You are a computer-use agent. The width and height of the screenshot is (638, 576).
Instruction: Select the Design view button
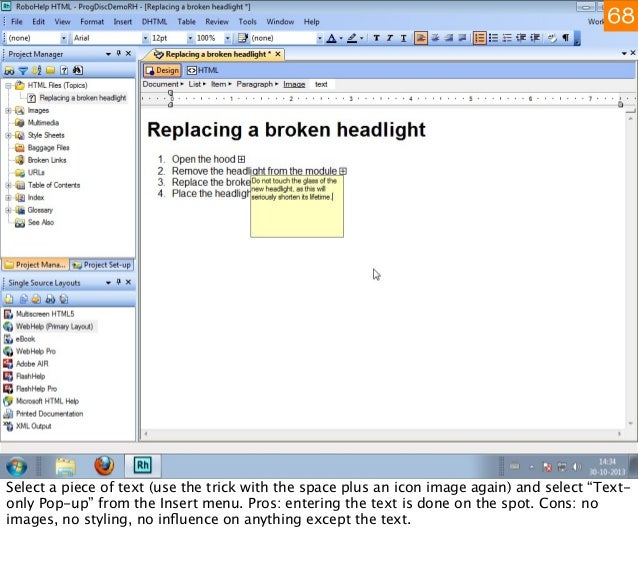pyautogui.click(x=162, y=70)
